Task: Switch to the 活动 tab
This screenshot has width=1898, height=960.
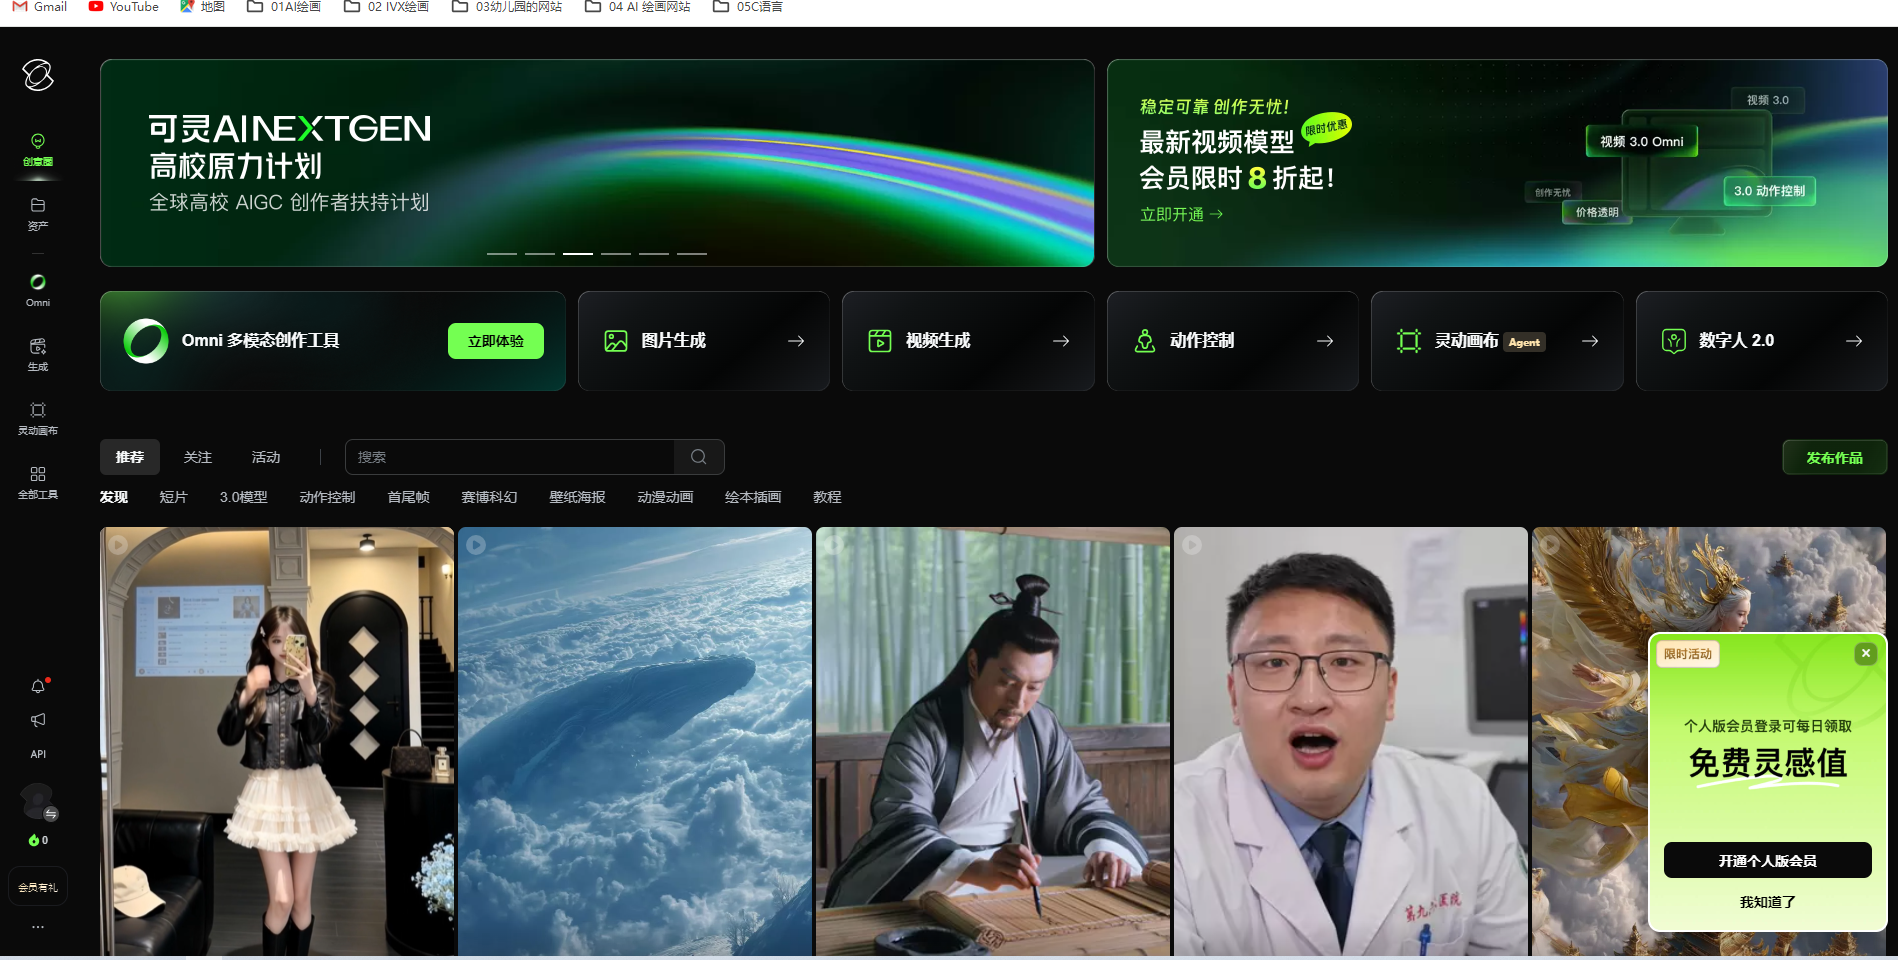Action: pos(266,457)
